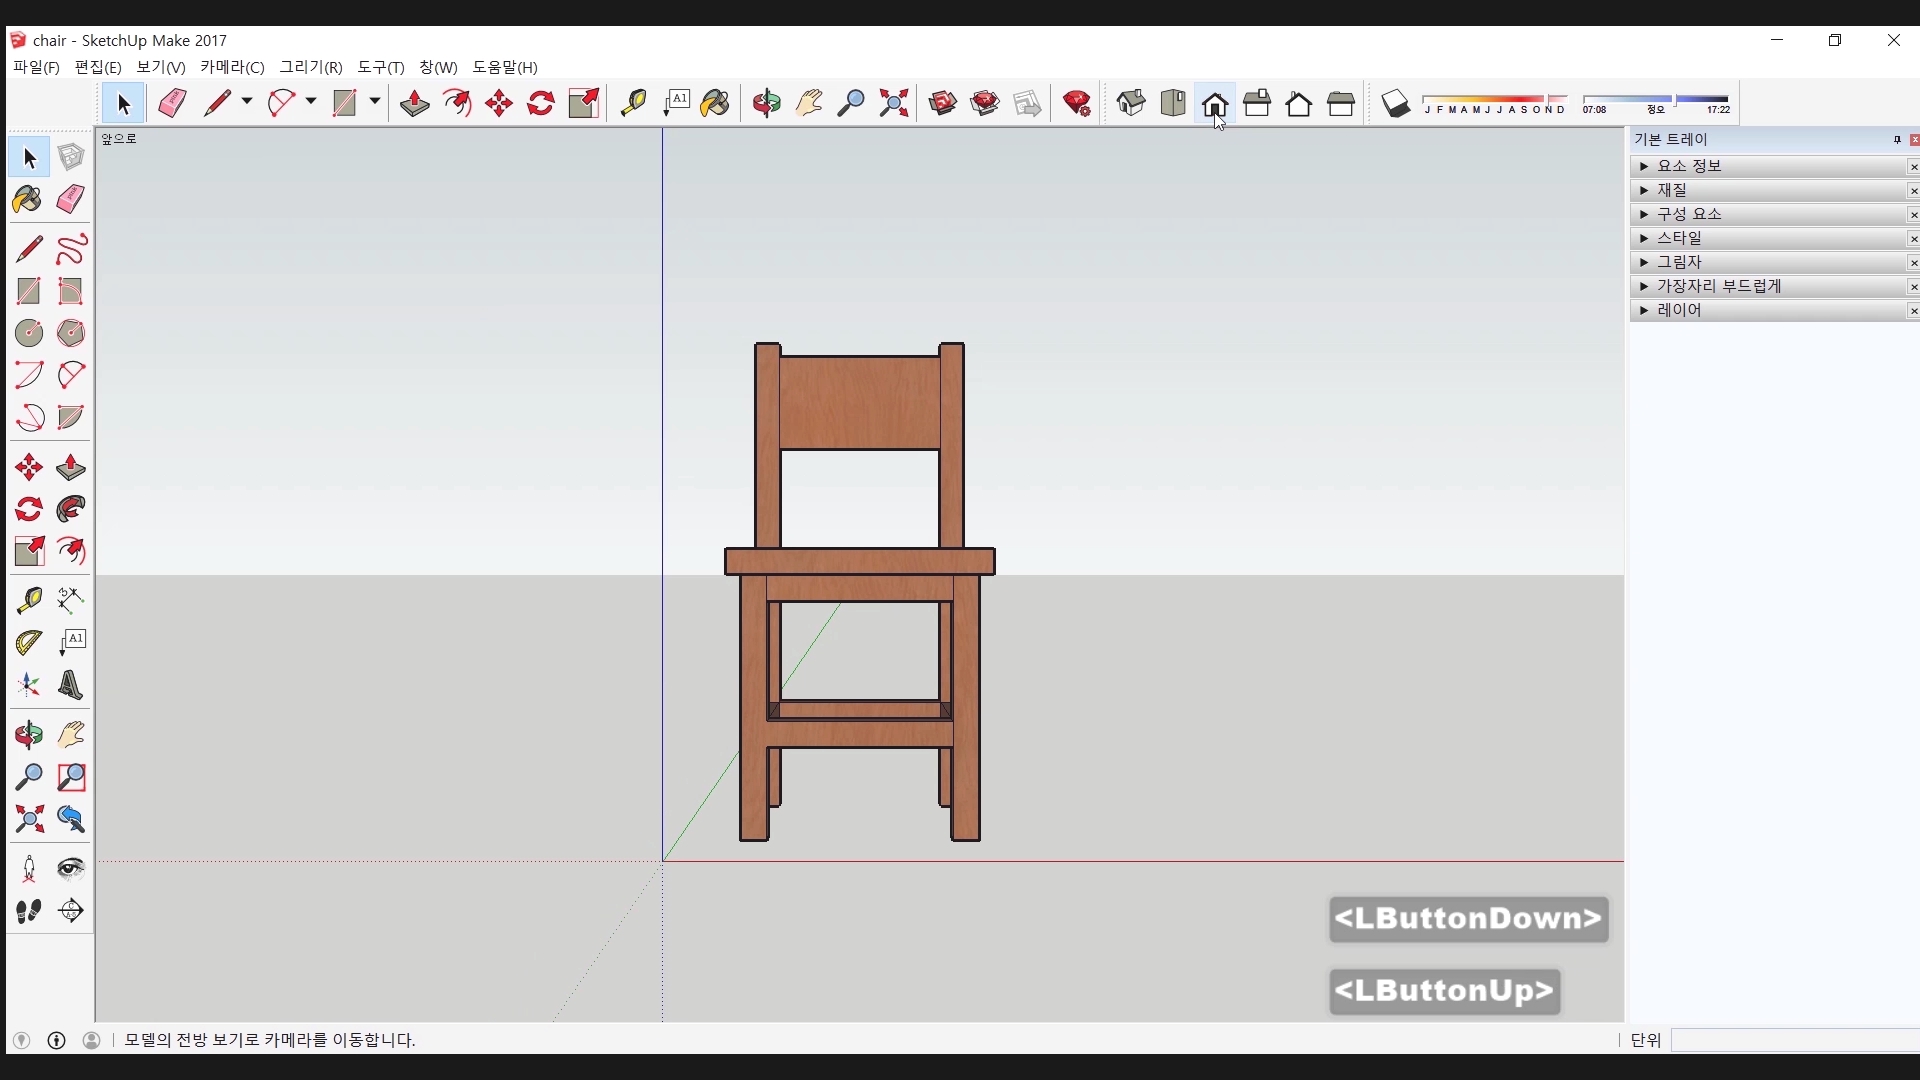Screen dimensions: 1920x1080
Task: Click geo-location status bar icon
Action: tap(21, 1040)
